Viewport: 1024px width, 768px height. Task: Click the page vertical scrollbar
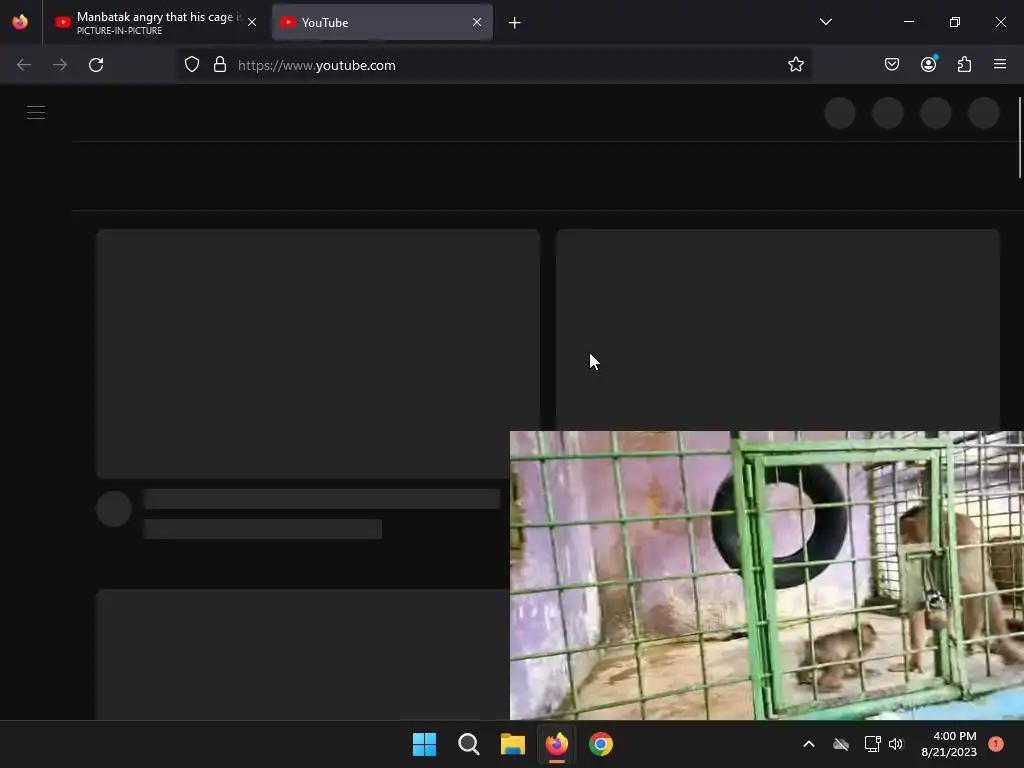point(1020,137)
